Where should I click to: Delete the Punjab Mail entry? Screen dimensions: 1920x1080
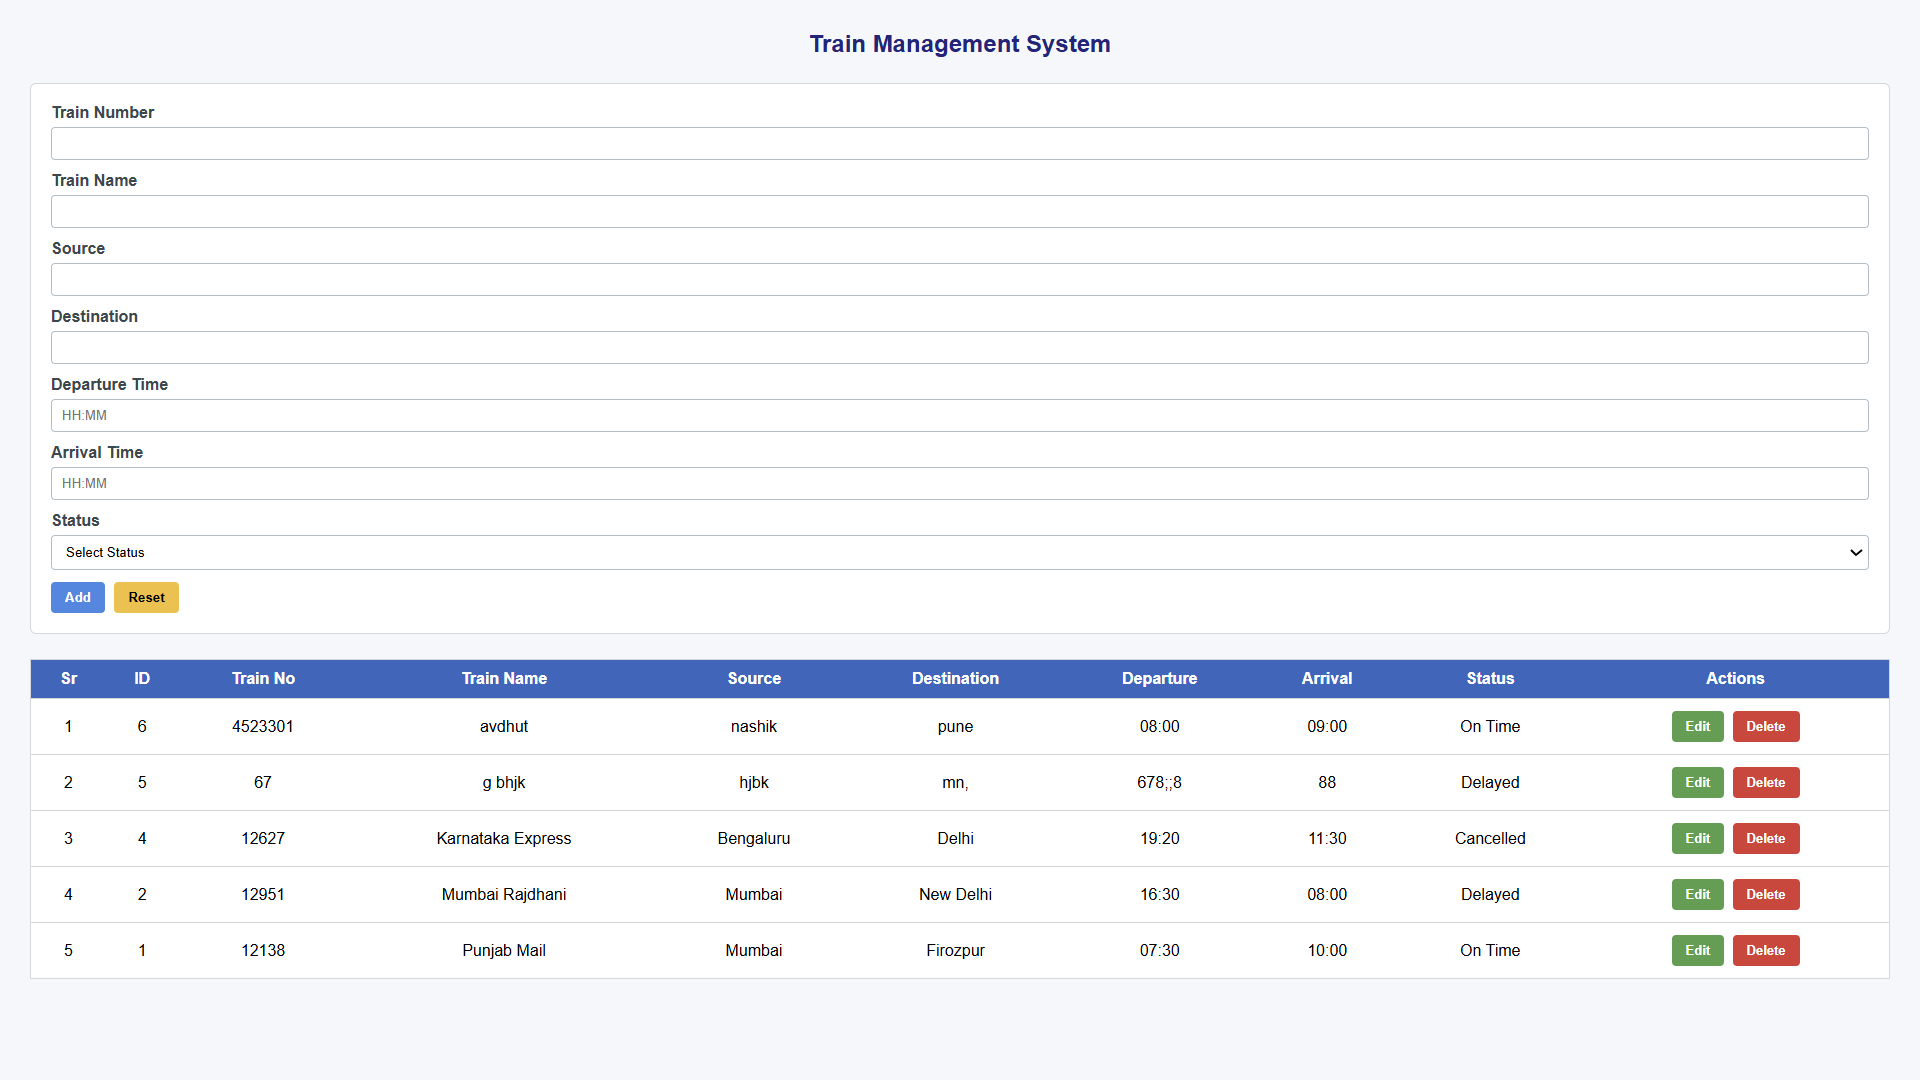point(1765,950)
